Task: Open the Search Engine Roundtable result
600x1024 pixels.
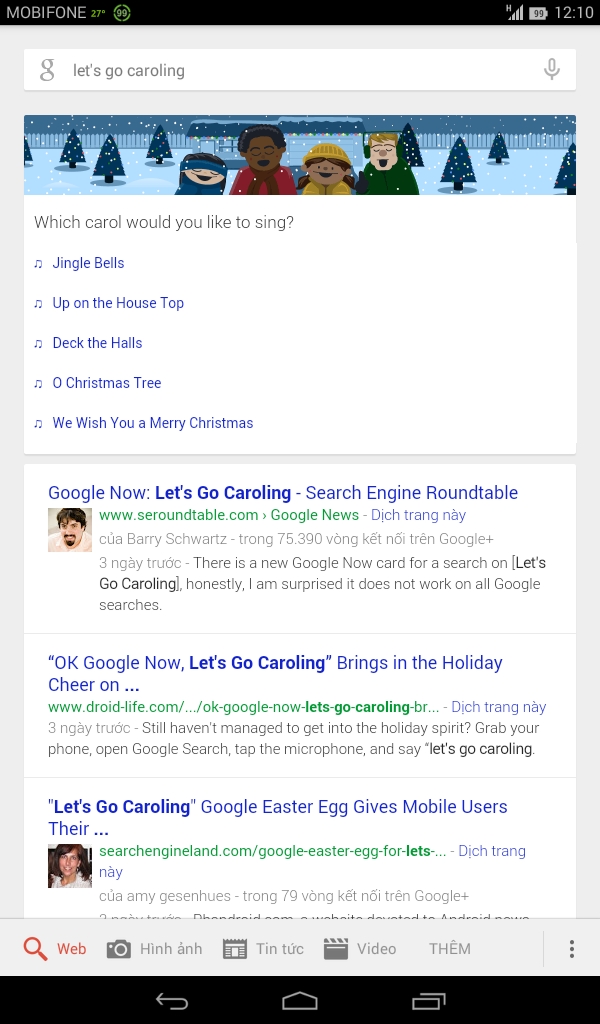Action: tap(283, 493)
